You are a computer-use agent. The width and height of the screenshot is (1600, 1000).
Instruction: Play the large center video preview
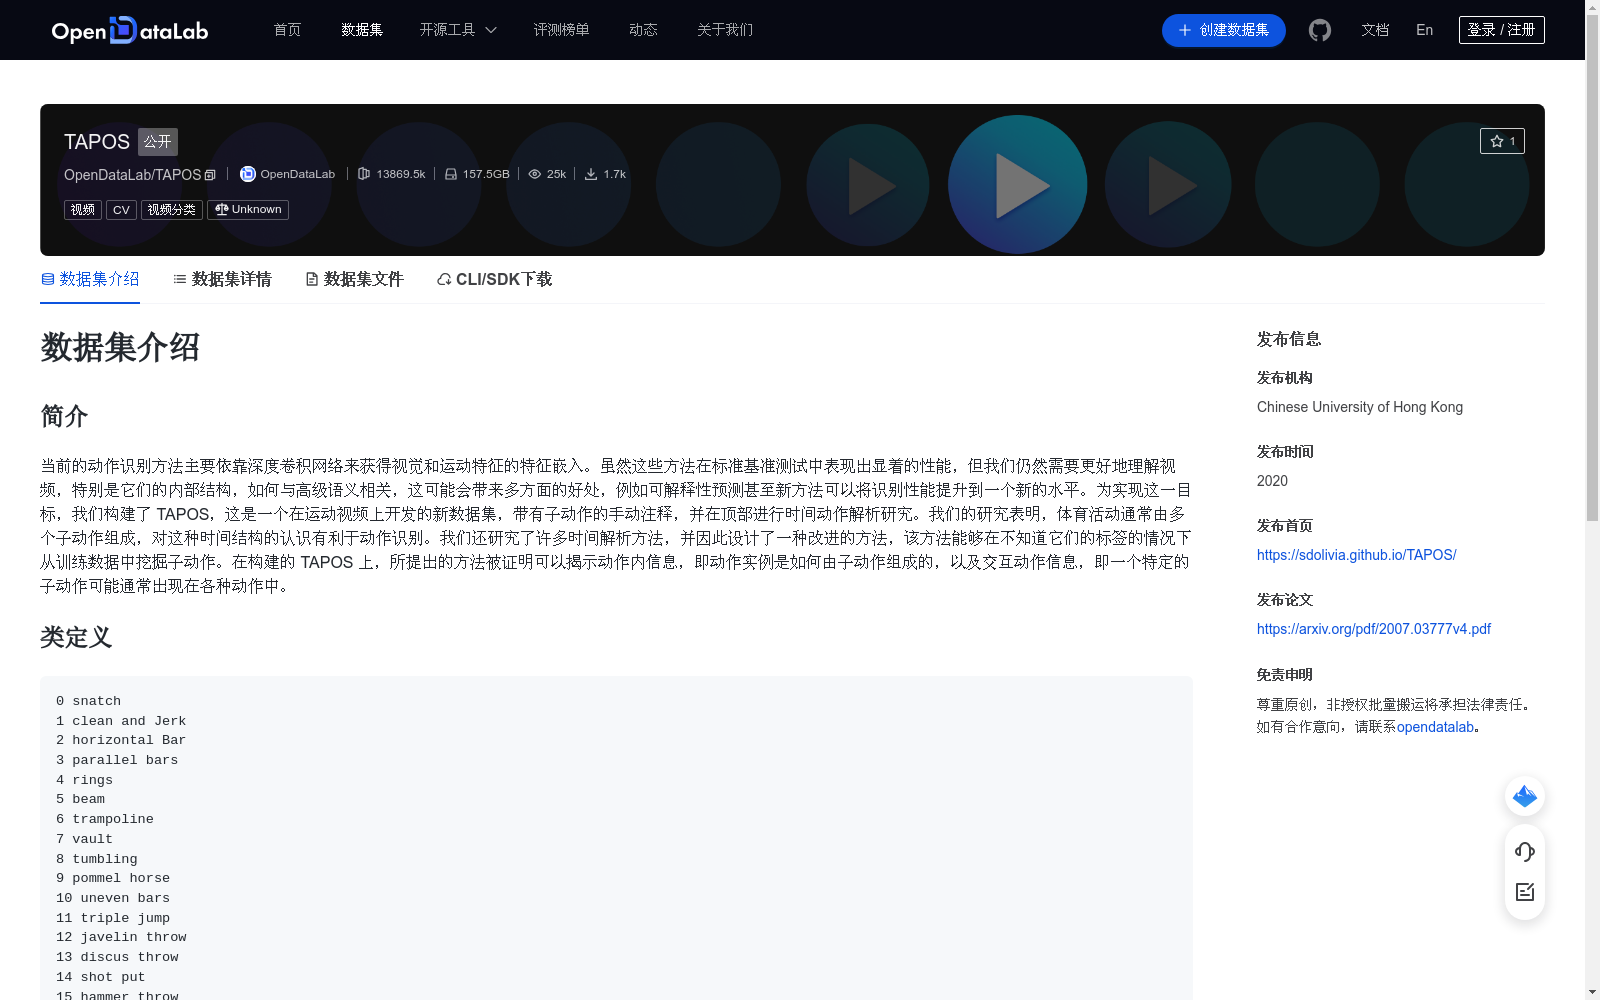(1017, 185)
